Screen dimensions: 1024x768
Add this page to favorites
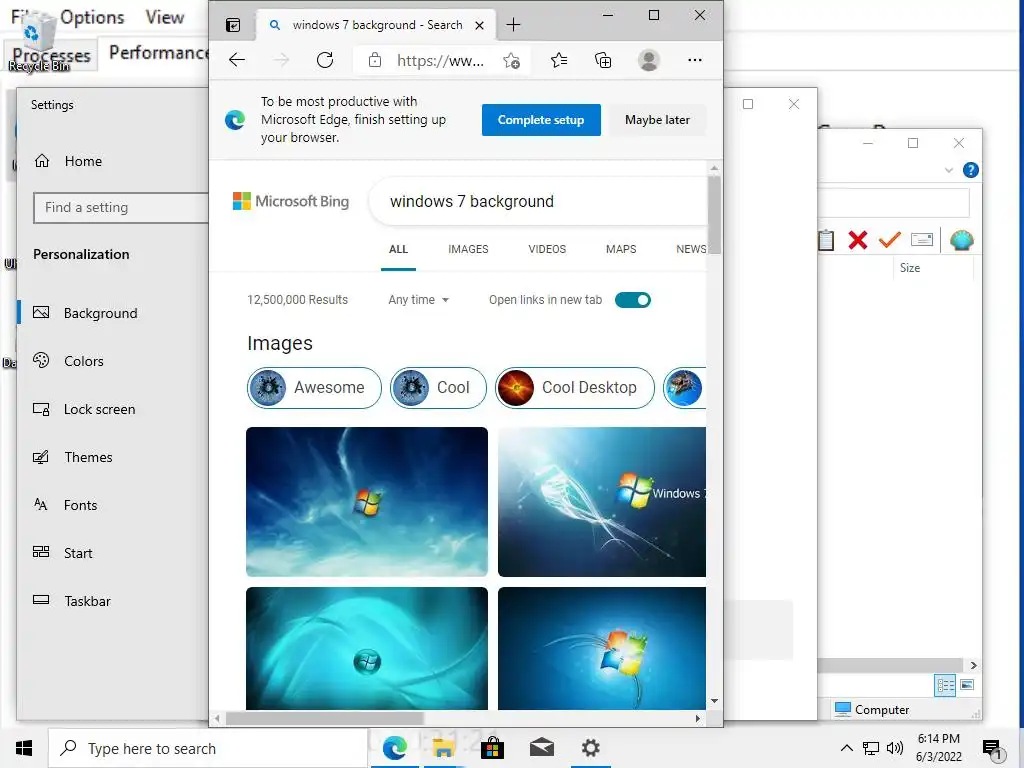[x=511, y=61]
